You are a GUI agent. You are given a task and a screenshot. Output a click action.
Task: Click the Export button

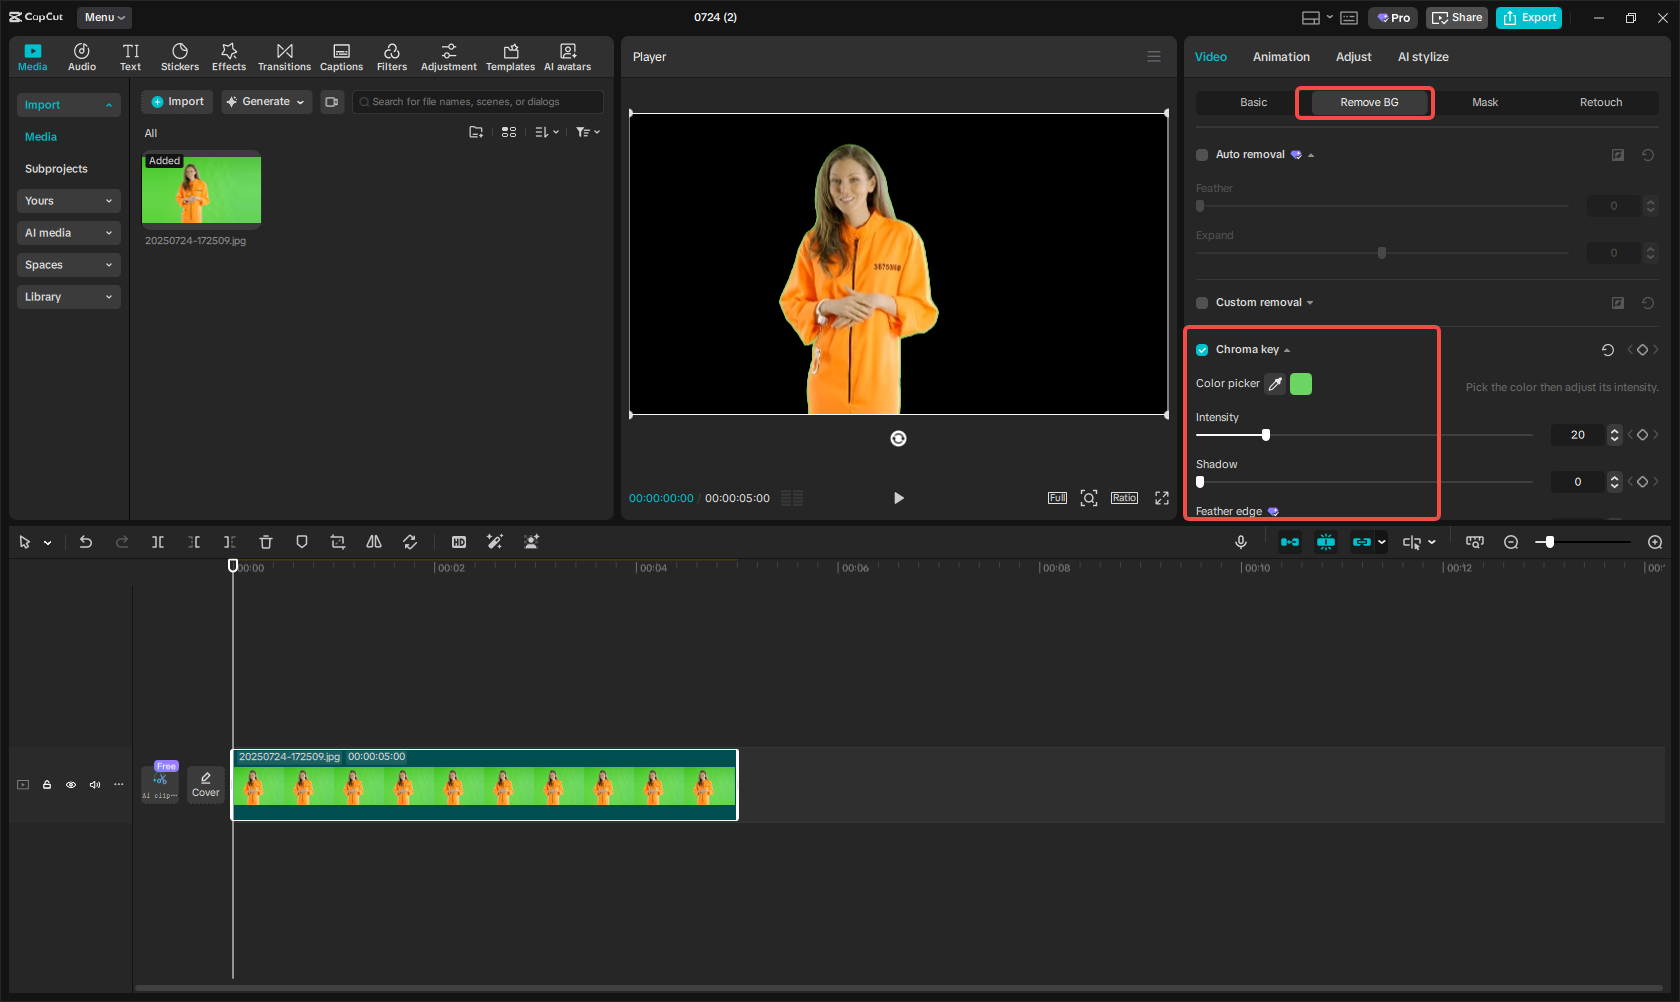click(1529, 18)
